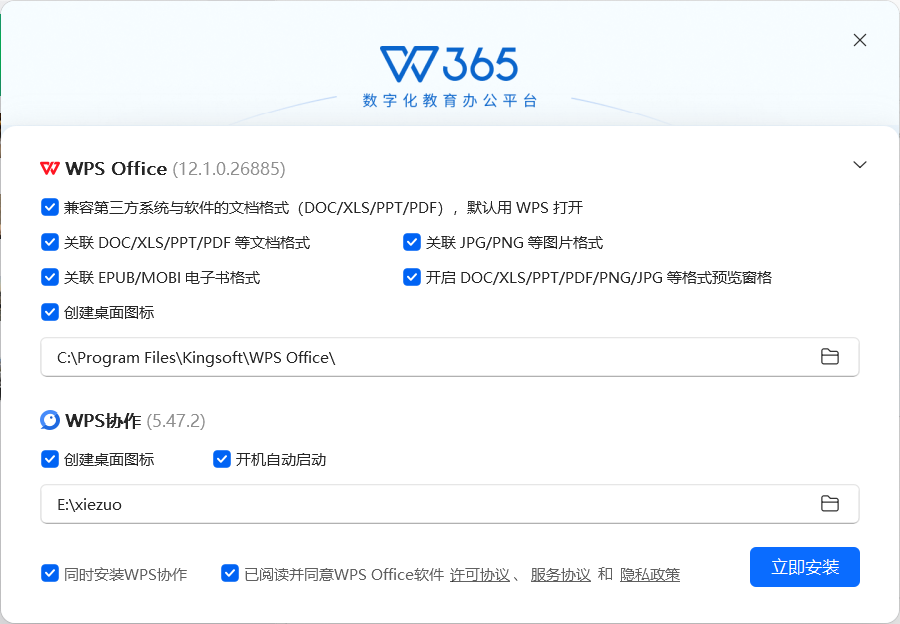Click the WPS Office version text (12.1.0.26885)

point(228,169)
